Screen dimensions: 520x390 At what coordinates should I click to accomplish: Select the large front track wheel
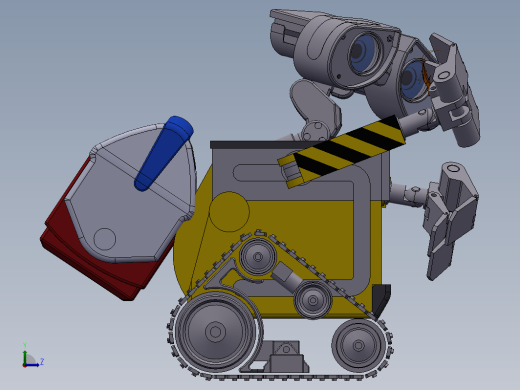[x=215, y=332]
